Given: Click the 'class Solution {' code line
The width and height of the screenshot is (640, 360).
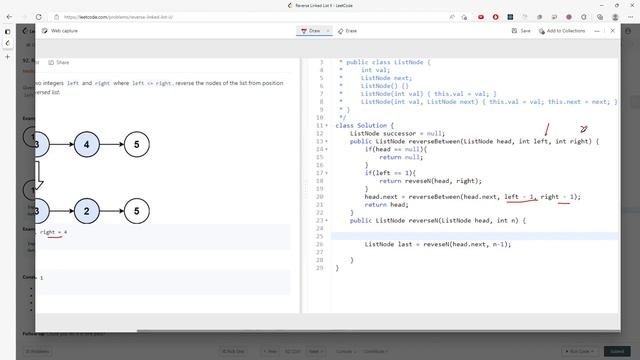Looking at the screenshot, I should pos(364,126).
